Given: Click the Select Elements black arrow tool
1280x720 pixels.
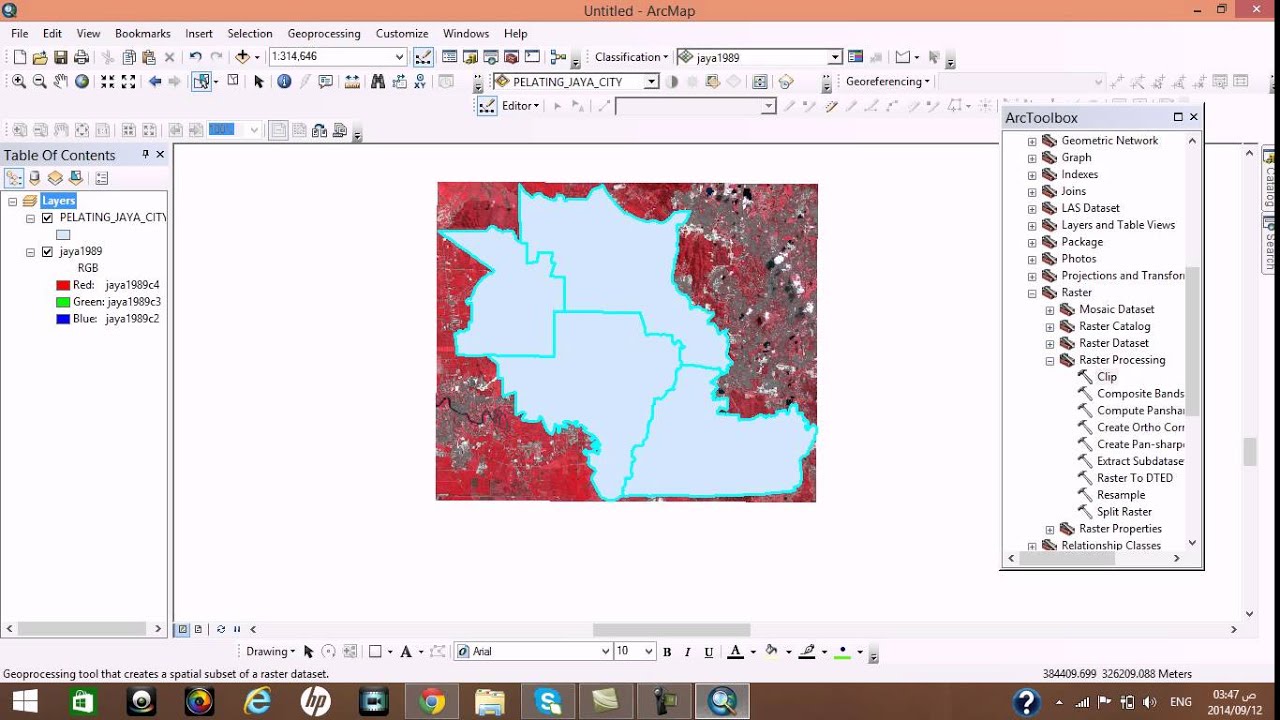Looking at the screenshot, I should (259, 82).
